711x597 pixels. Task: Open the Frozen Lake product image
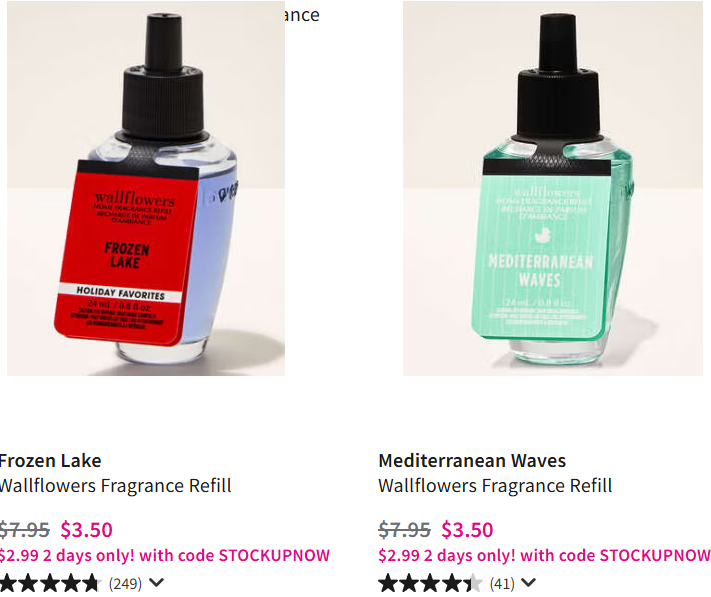146,188
